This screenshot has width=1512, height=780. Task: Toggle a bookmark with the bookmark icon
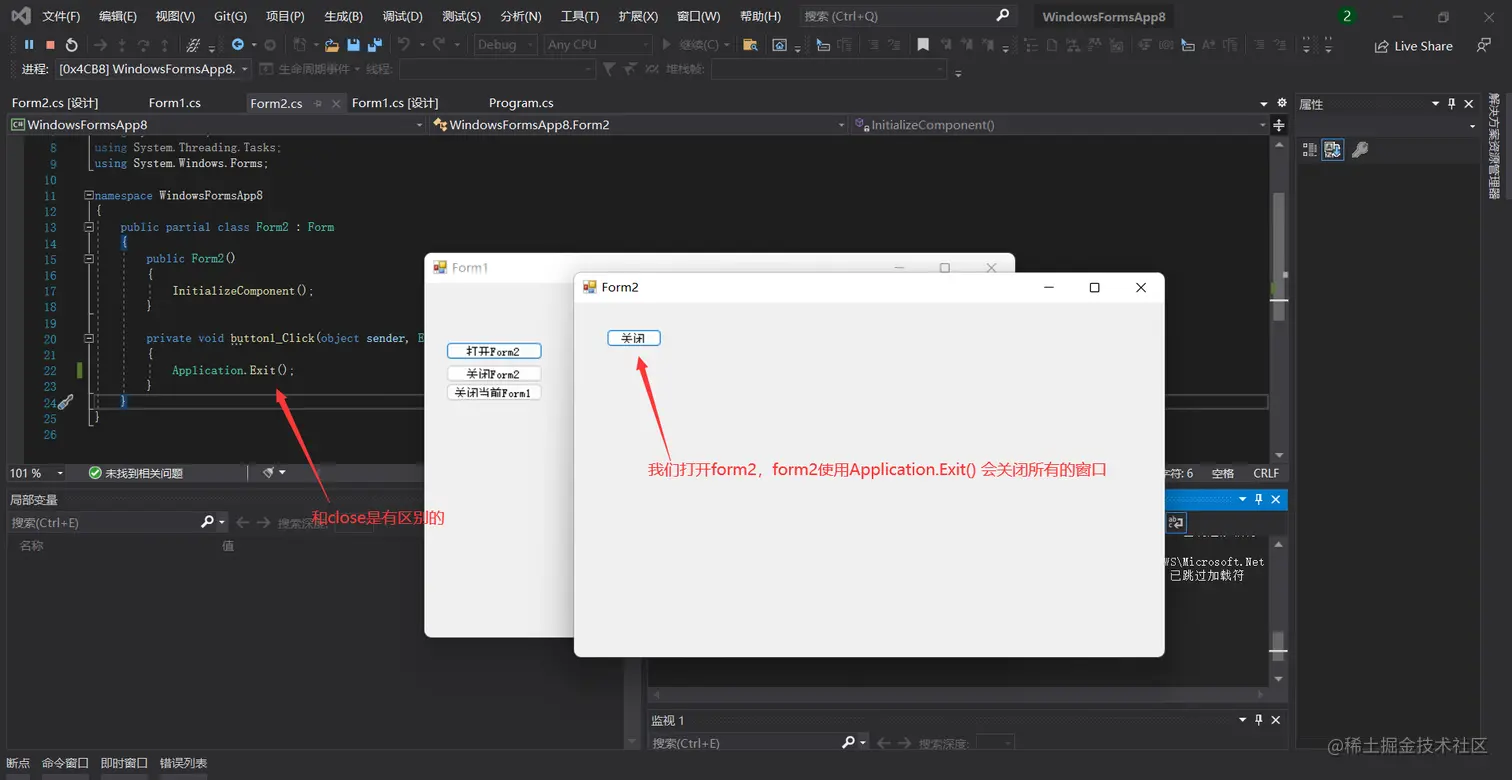point(923,45)
